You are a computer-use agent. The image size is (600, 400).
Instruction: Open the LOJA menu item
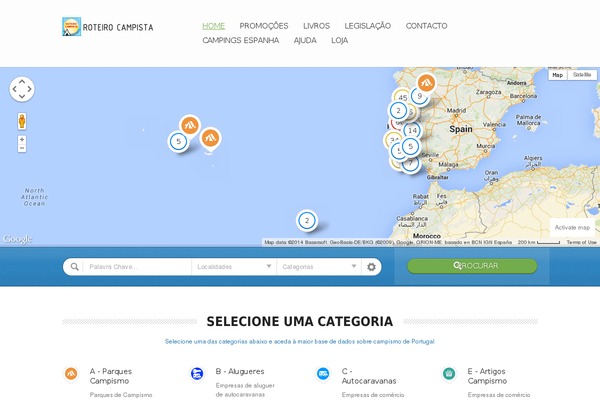point(339,41)
